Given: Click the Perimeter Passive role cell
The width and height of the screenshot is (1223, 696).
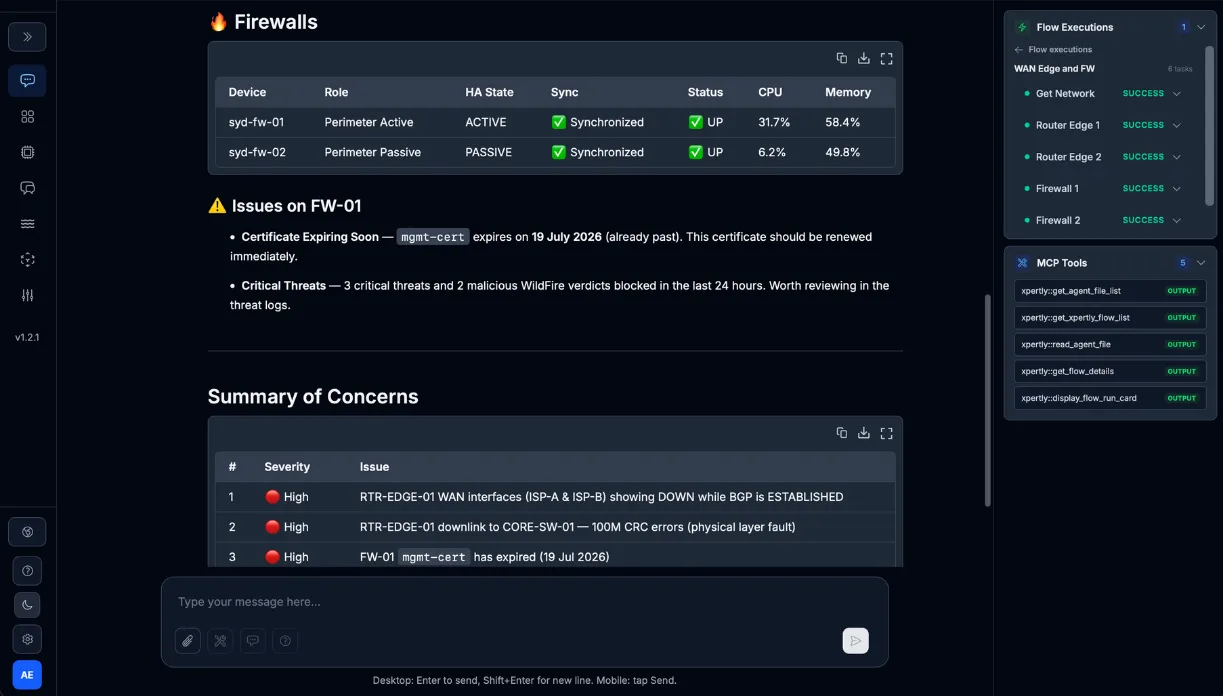Looking at the screenshot, I should (x=372, y=152).
